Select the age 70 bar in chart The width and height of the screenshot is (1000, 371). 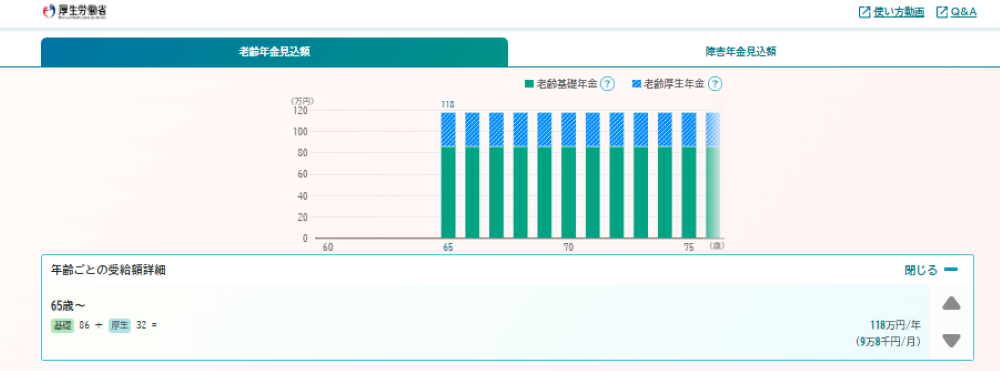coord(569,175)
